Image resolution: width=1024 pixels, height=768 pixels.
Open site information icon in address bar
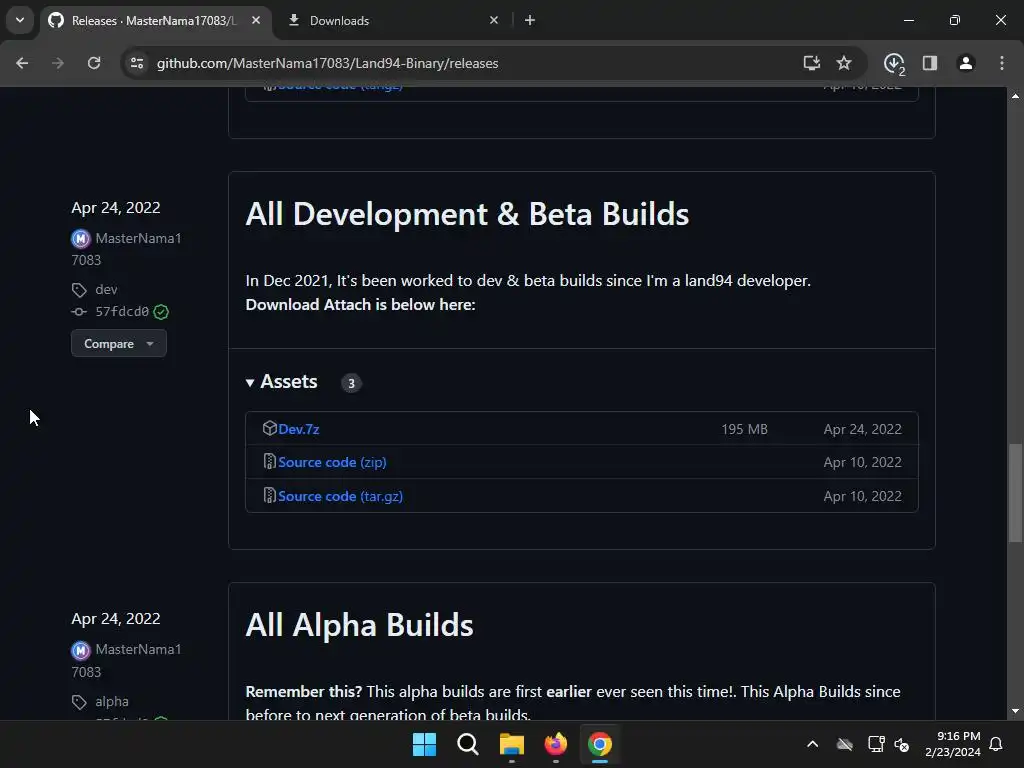[x=137, y=63]
